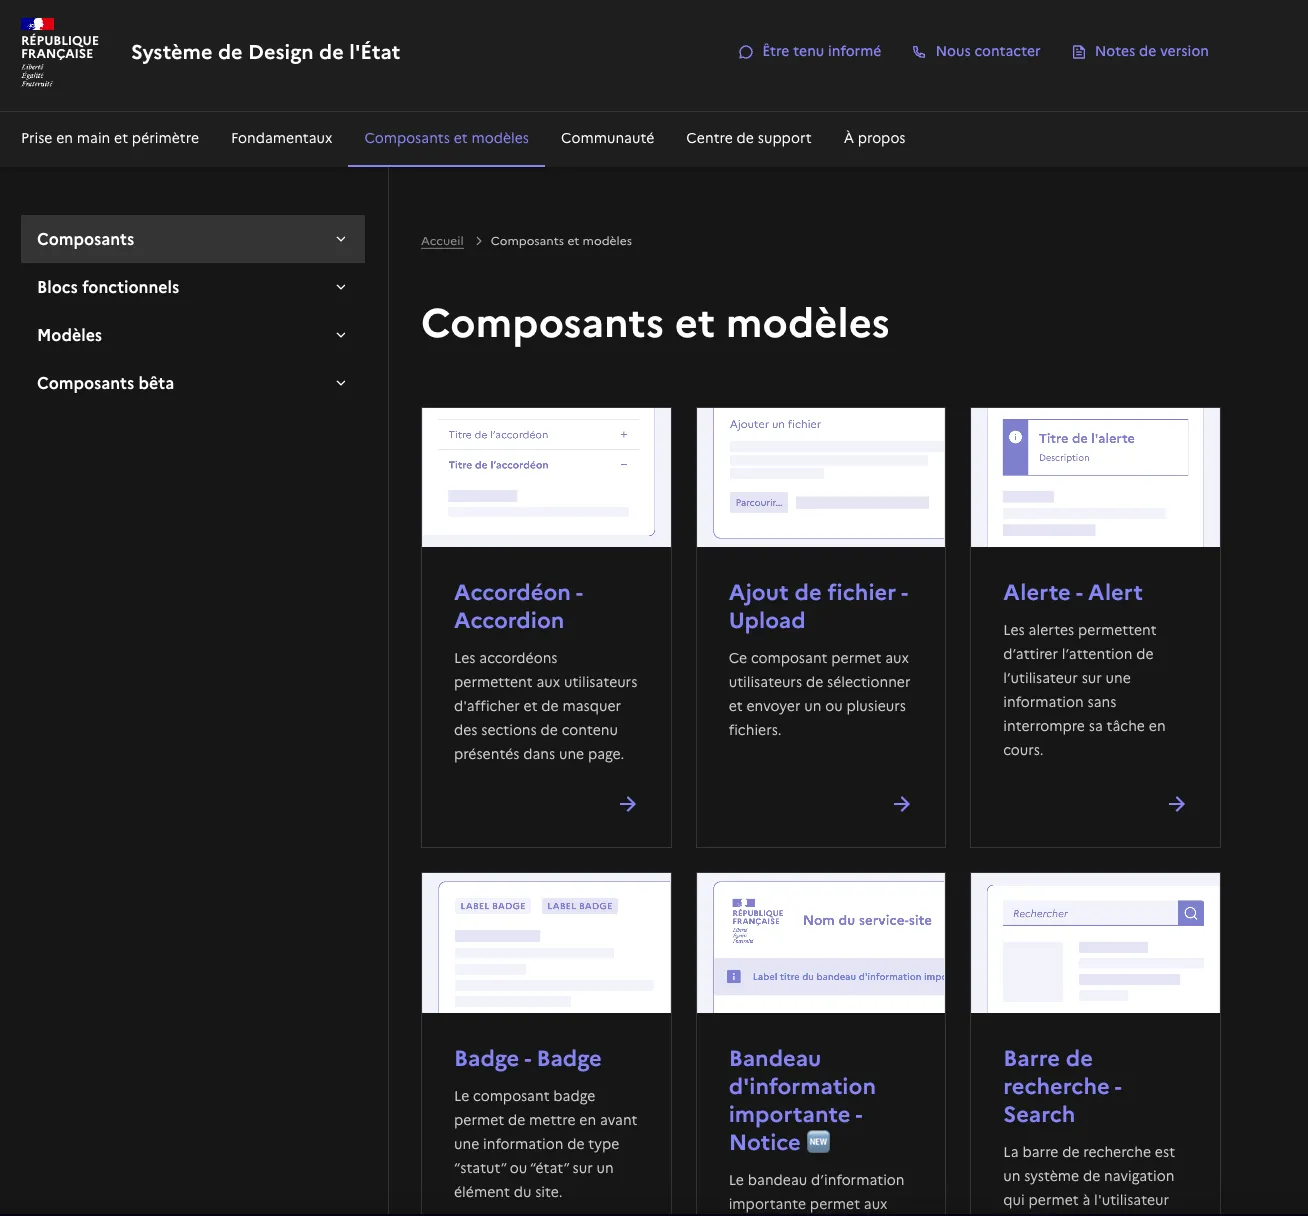This screenshot has width=1308, height=1216.
Task: Open the Alerte - Alert card title
Action: coord(1073,592)
